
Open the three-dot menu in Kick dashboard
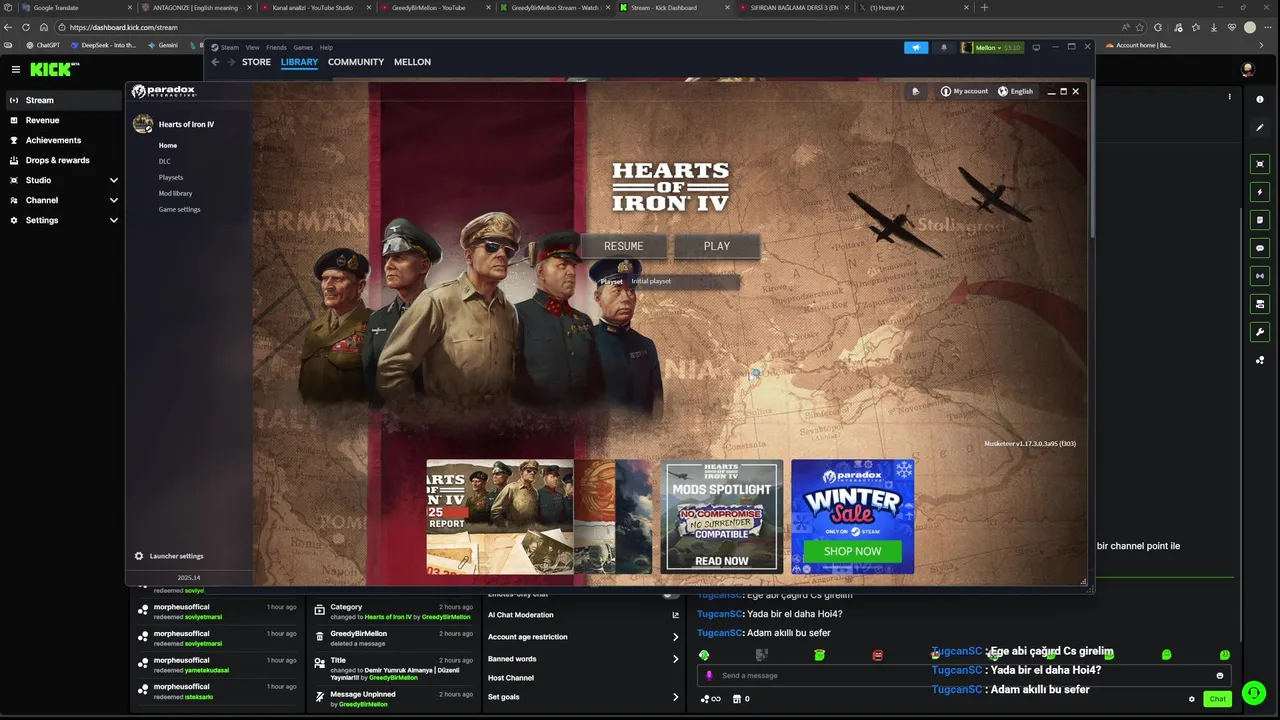(x=1230, y=97)
